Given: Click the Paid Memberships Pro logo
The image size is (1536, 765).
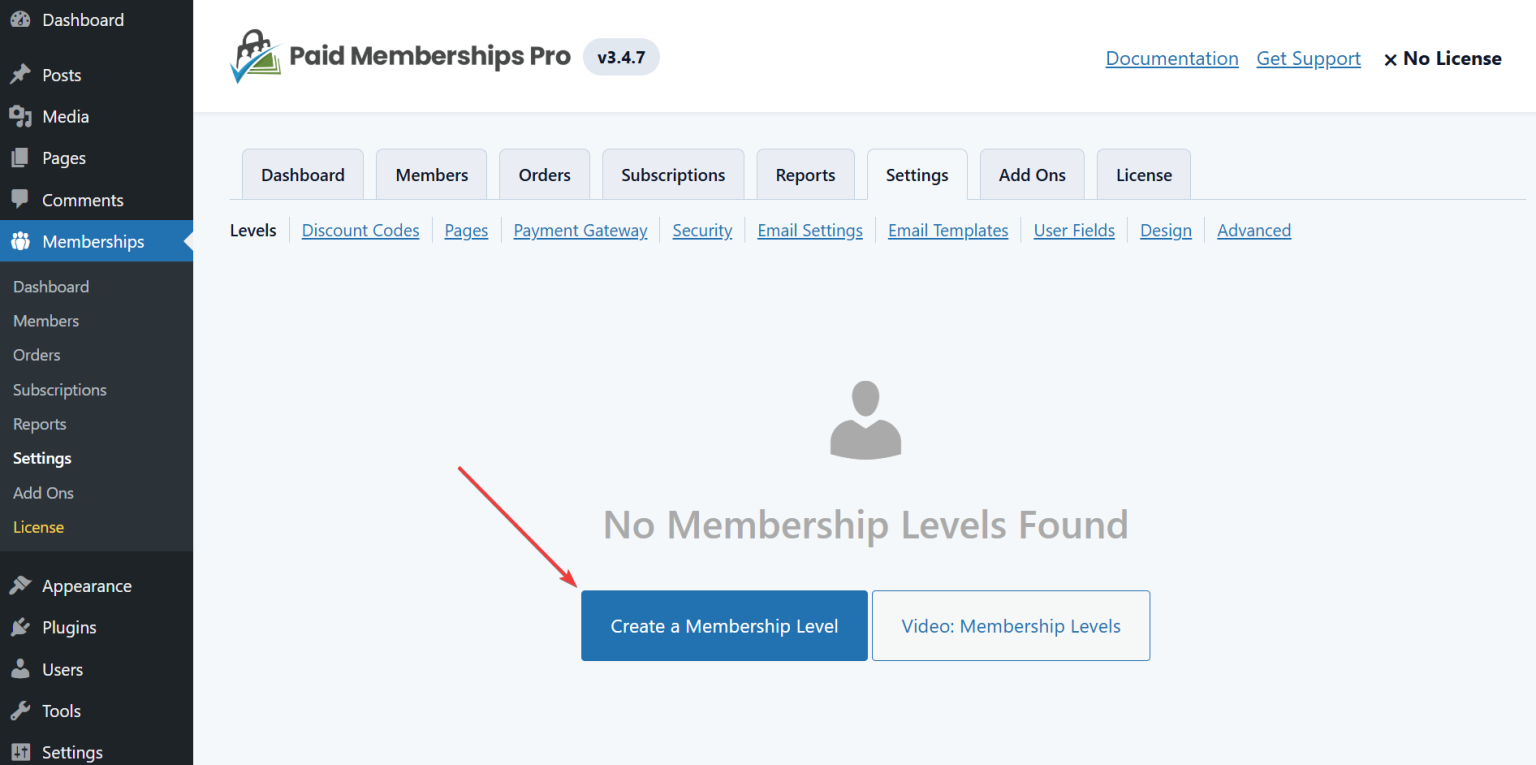Looking at the screenshot, I should pos(255,56).
